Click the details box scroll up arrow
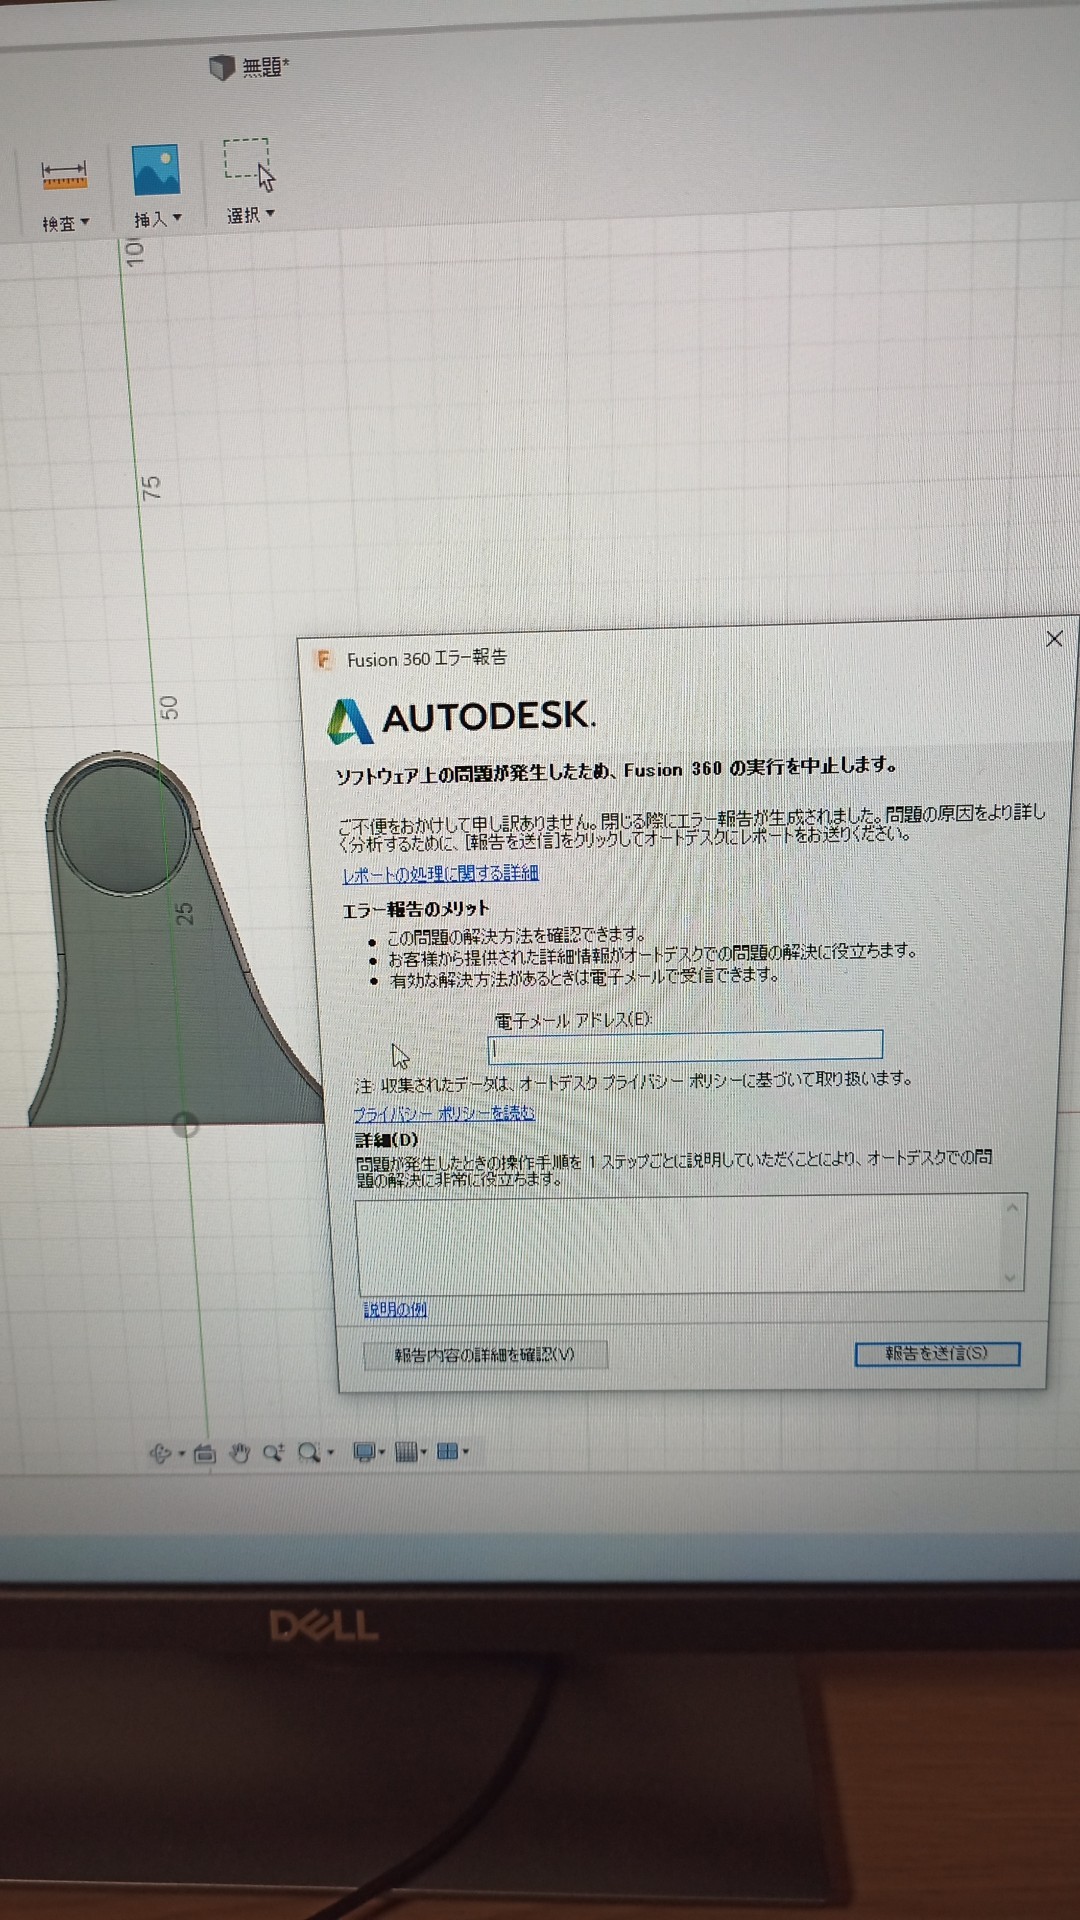The width and height of the screenshot is (1080, 1920). [x=1011, y=1208]
